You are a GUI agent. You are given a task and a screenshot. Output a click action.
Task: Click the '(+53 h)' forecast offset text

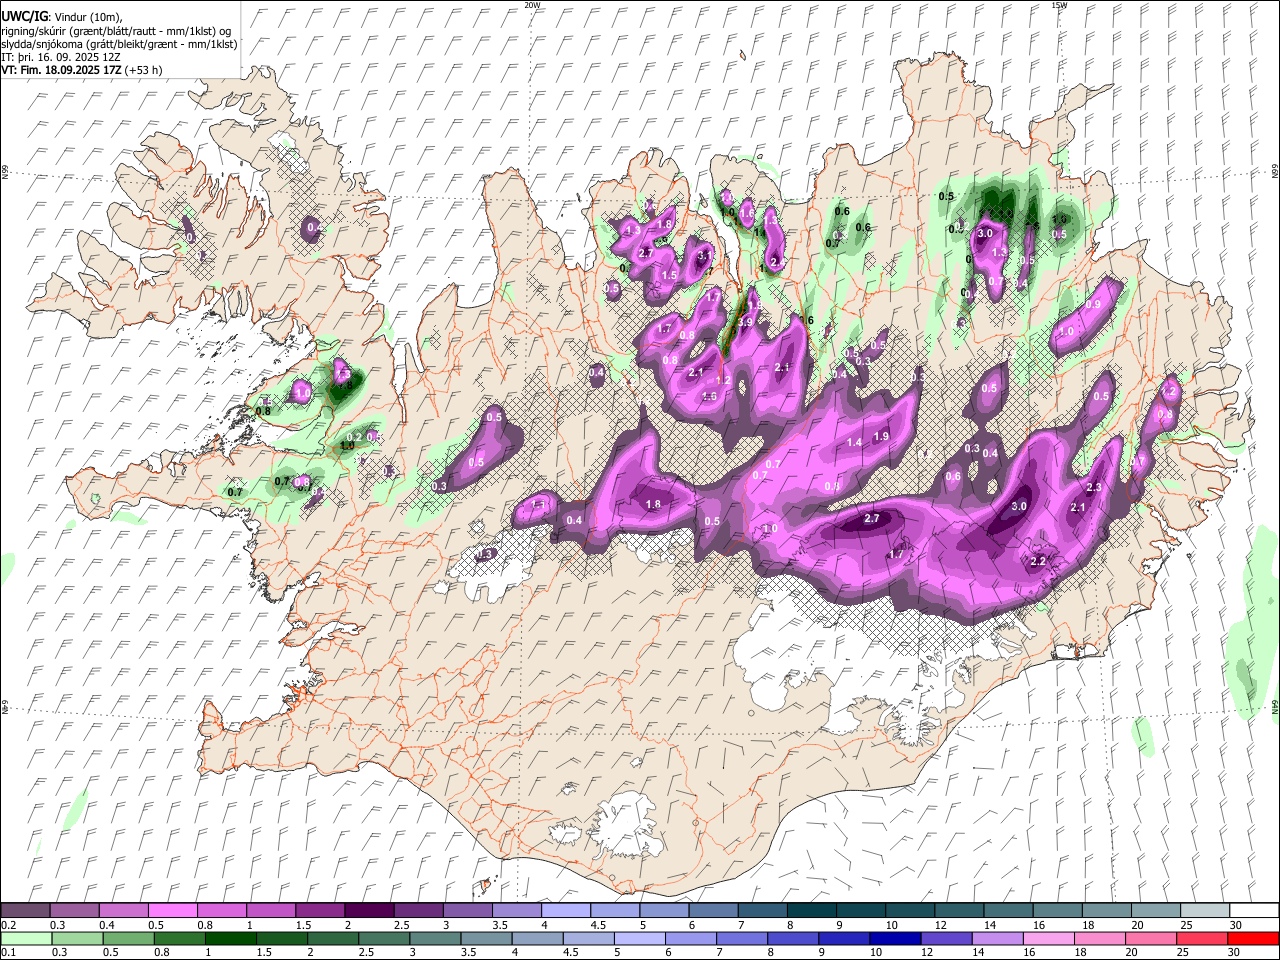click(144, 70)
